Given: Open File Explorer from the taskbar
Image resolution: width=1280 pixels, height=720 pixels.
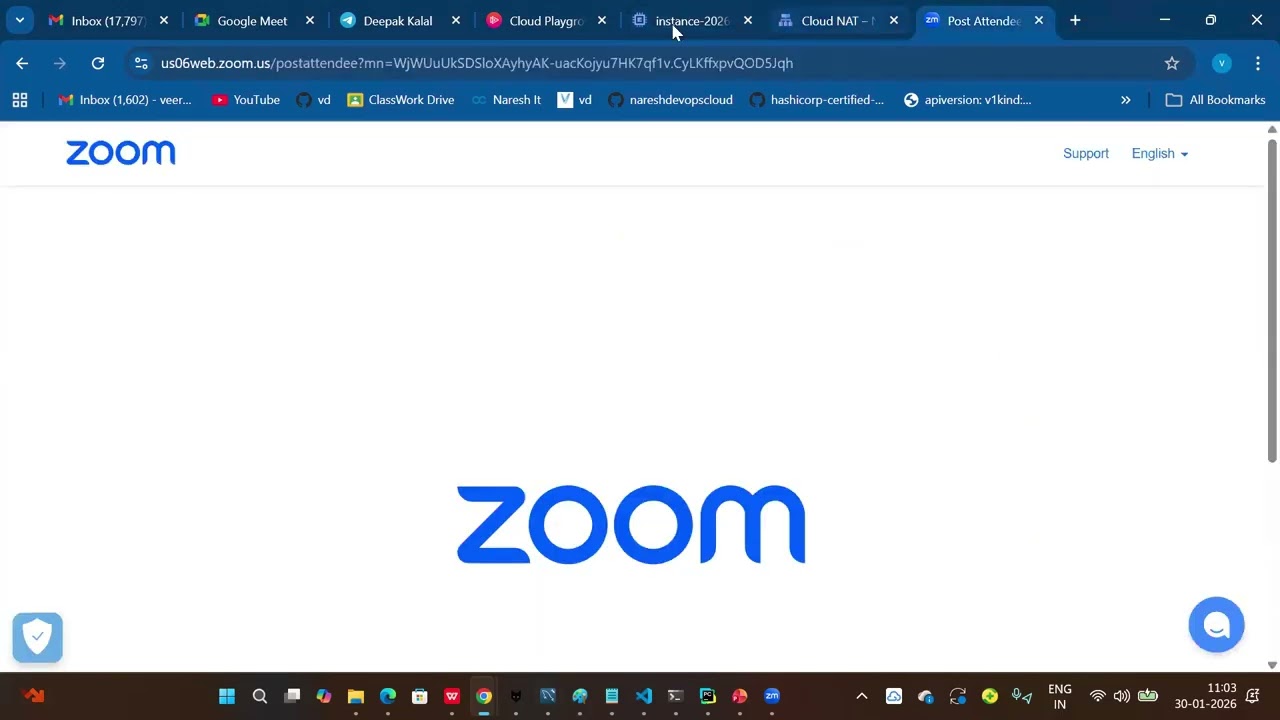Looking at the screenshot, I should coord(356,696).
